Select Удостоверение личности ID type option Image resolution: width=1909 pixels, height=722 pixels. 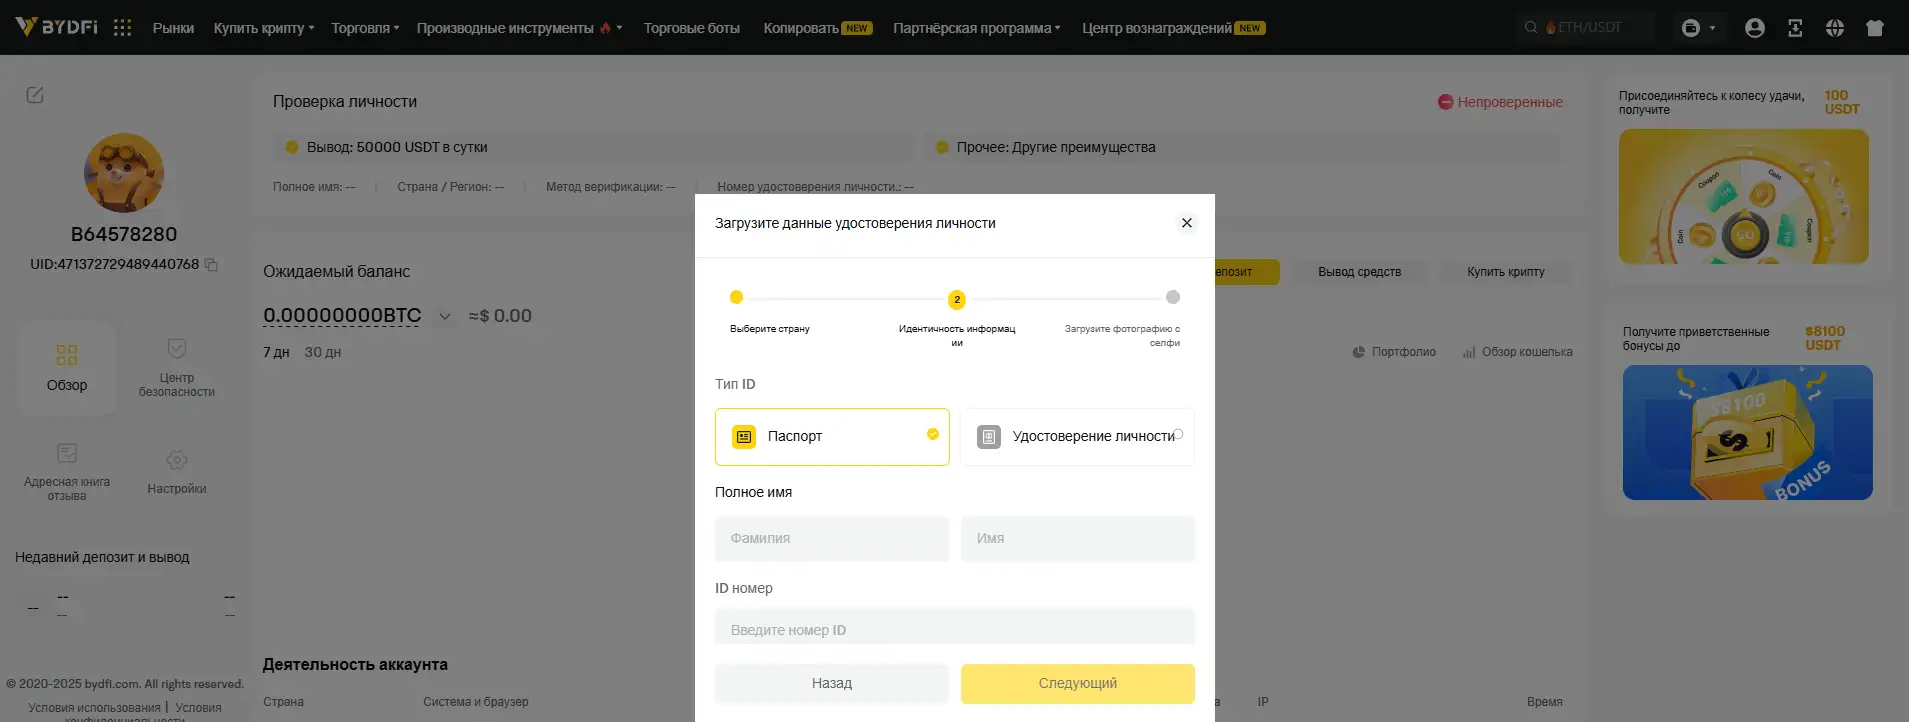[1077, 437]
